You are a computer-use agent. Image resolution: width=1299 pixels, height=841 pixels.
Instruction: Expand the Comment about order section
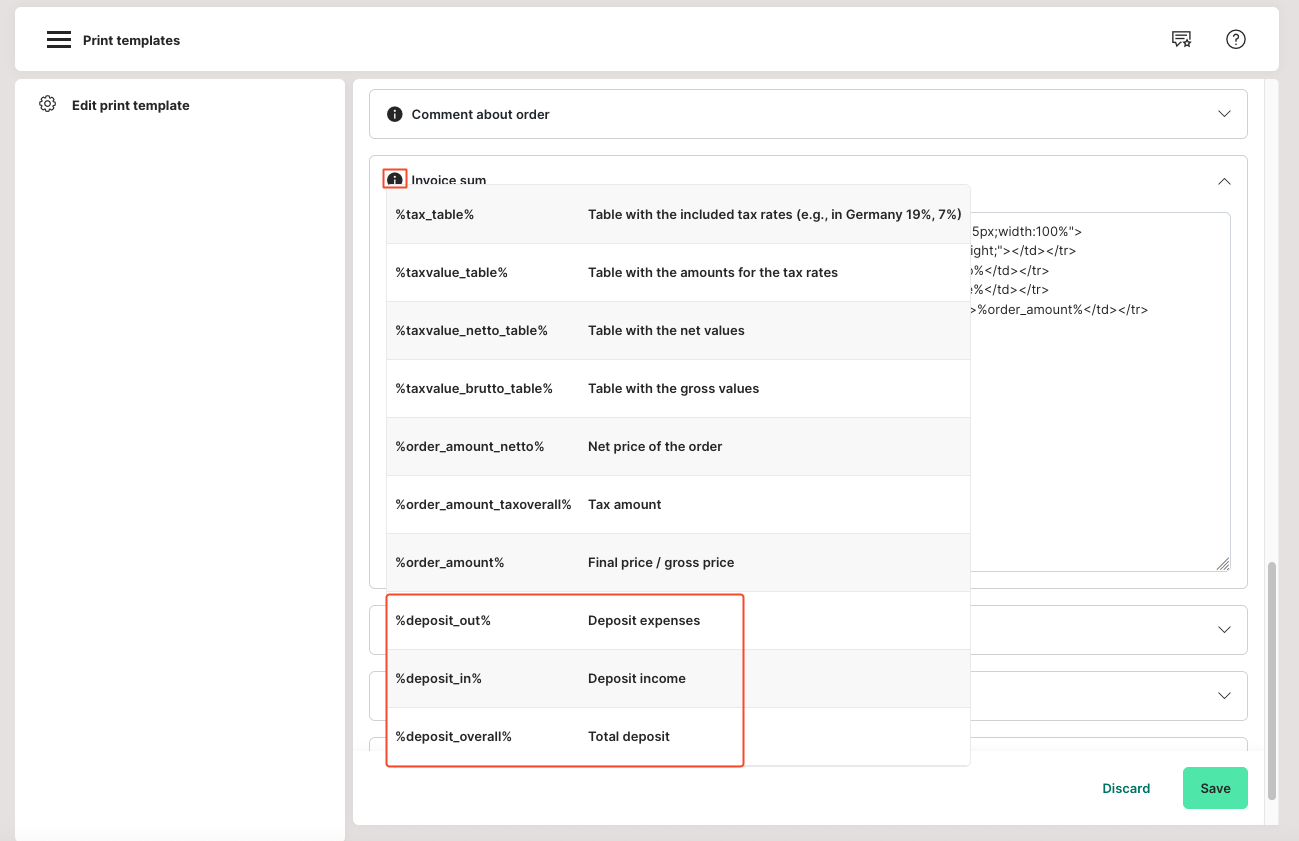pyautogui.click(x=1224, y=114)
